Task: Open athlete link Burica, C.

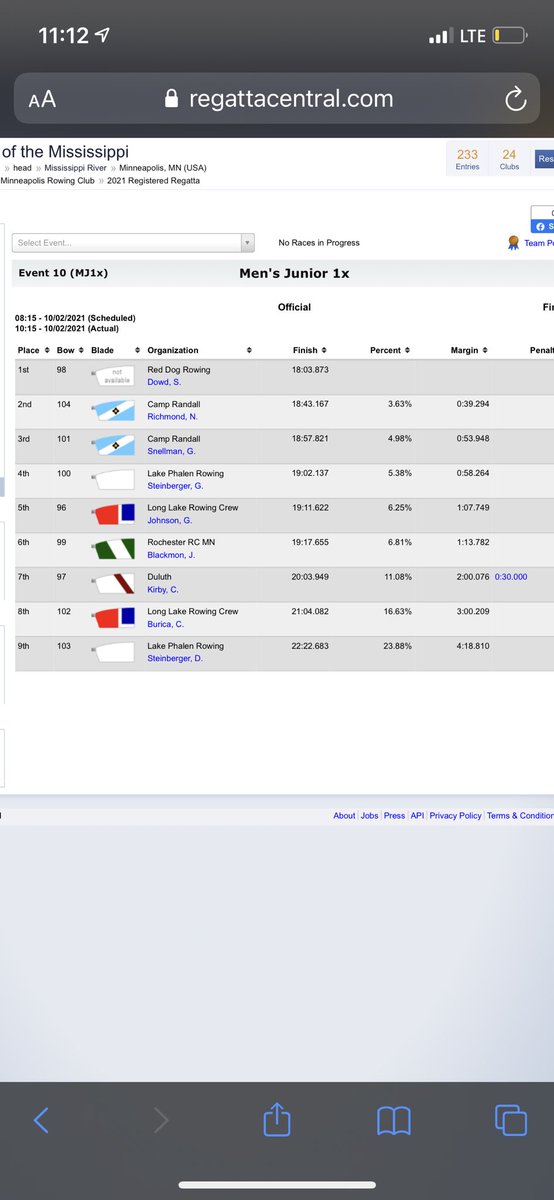Action: [165, 623]
